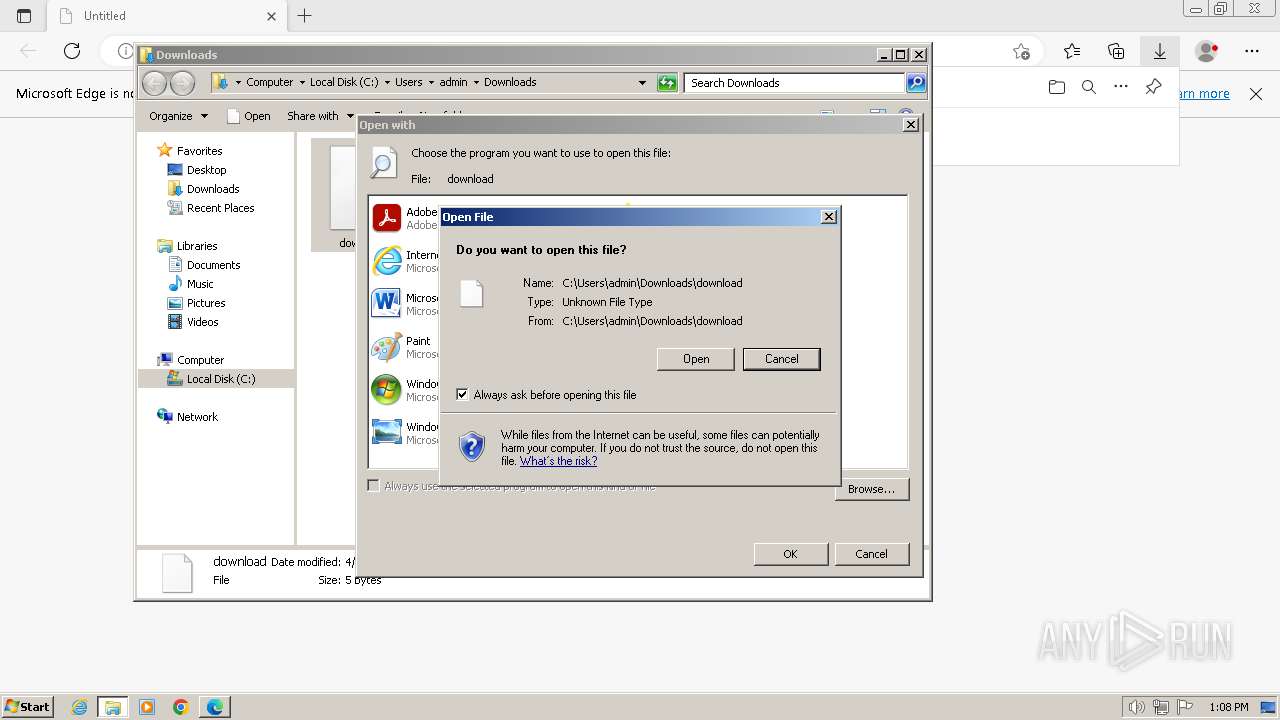Toggle Always use the selected program checkbox

click(373, 486)
